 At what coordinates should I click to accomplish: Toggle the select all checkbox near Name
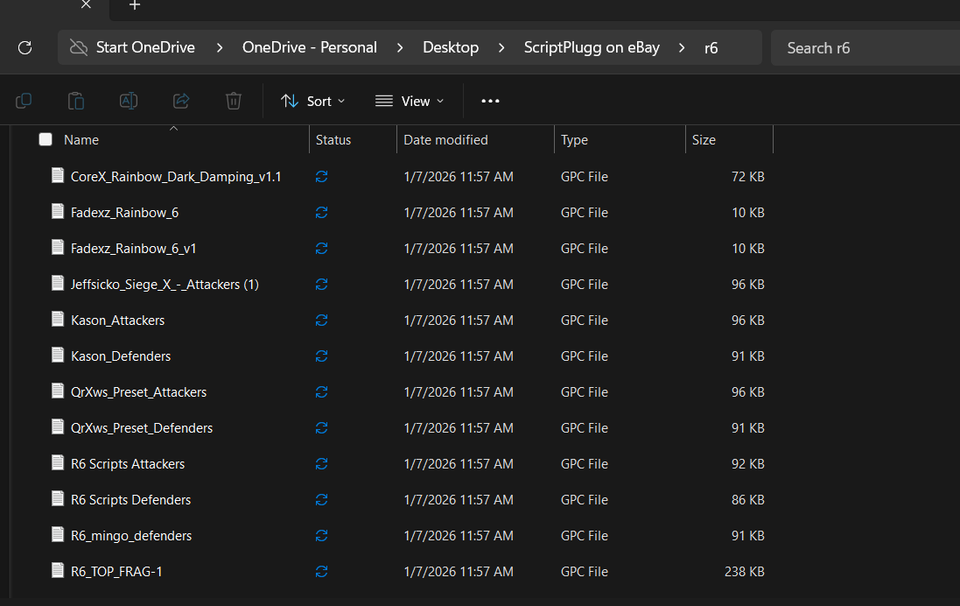(x=45, y=140)
